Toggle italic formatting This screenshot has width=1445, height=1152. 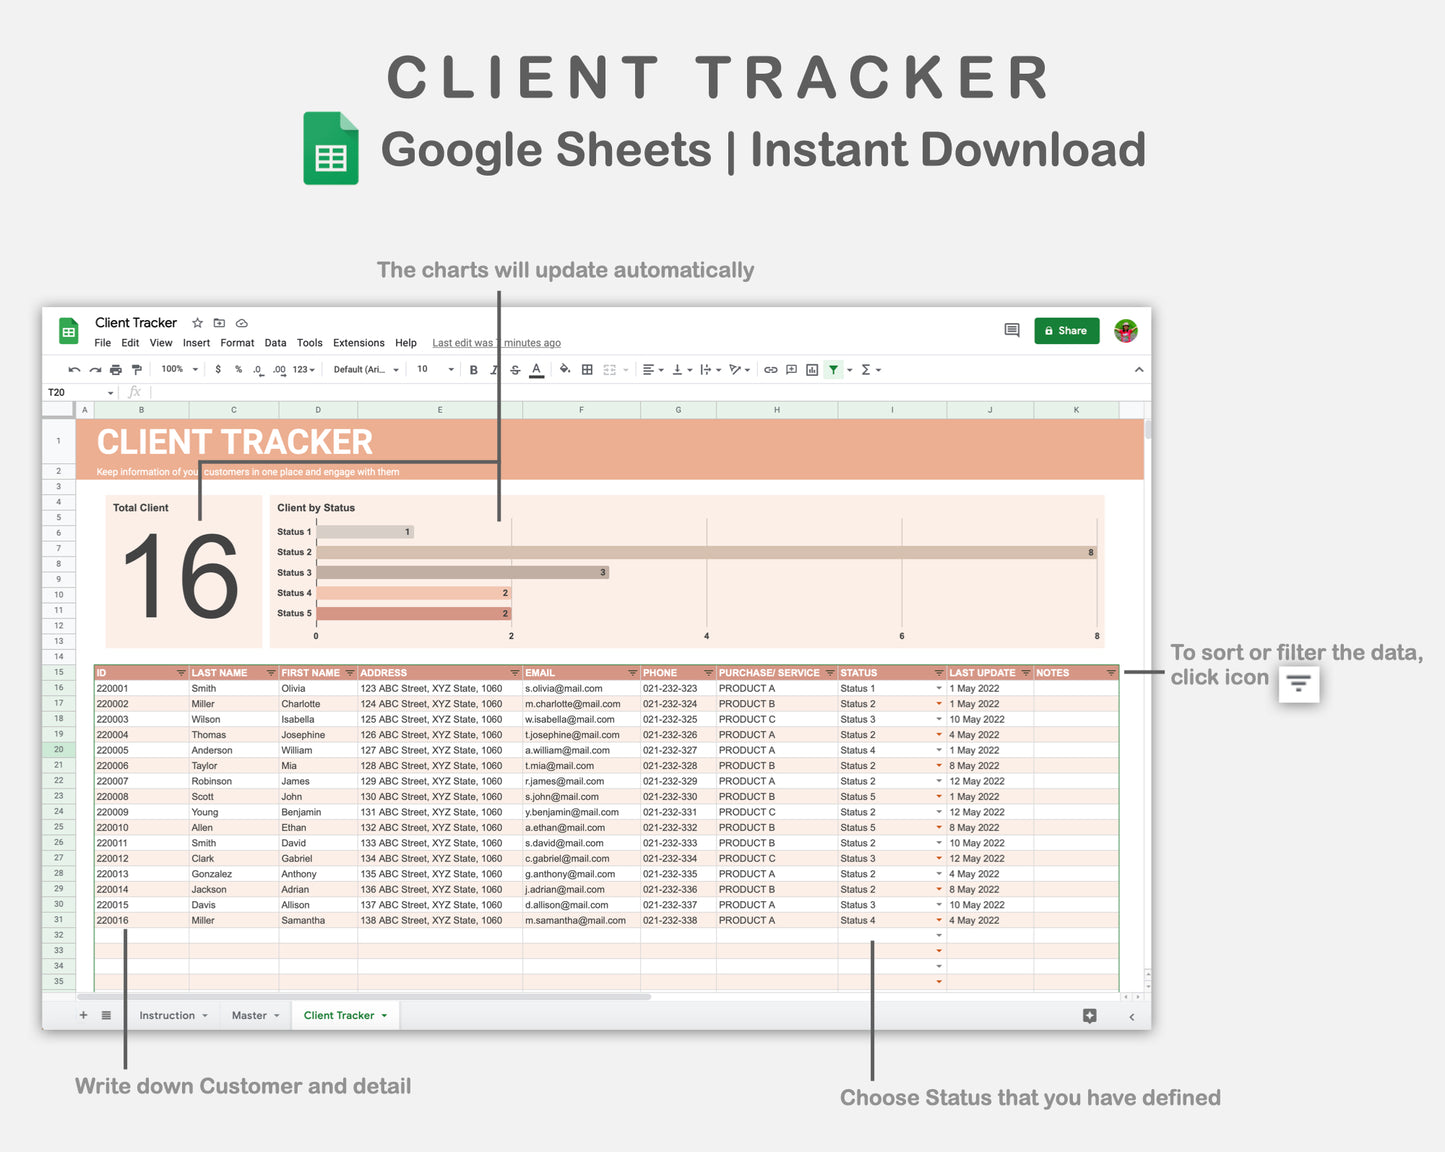pos(493,369)
